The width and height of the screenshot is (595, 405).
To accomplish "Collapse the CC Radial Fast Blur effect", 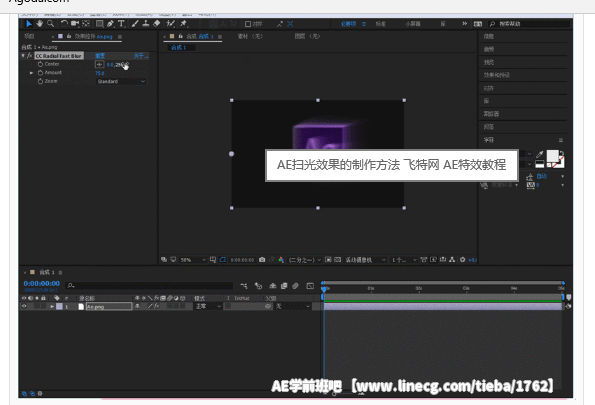I will click(x=23, y=56).
